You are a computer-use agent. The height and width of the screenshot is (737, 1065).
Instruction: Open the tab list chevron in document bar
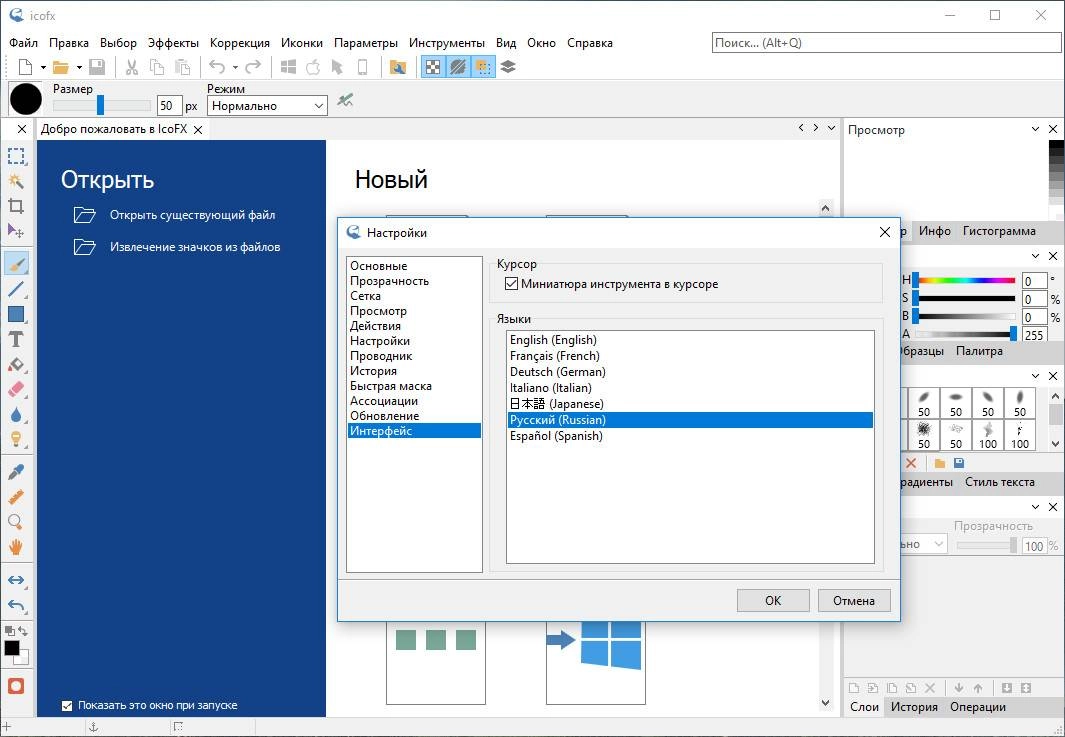click(x=831, y=128)
